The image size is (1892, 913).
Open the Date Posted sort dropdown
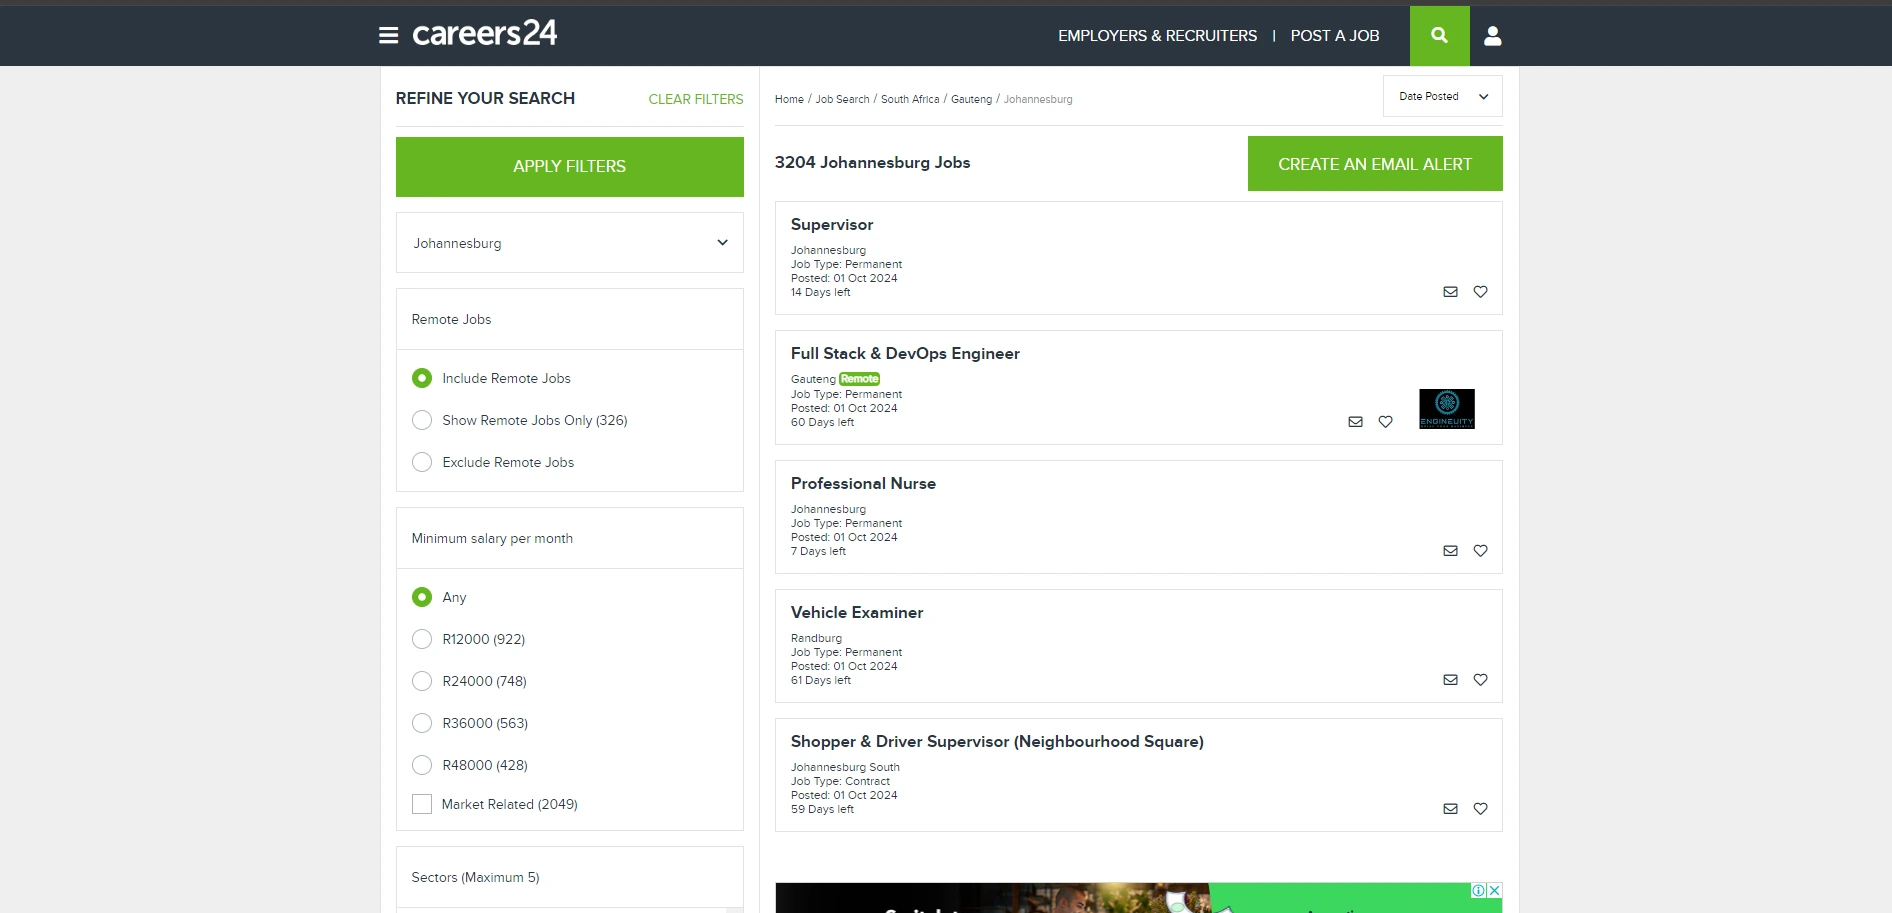tap(1442, 96)
